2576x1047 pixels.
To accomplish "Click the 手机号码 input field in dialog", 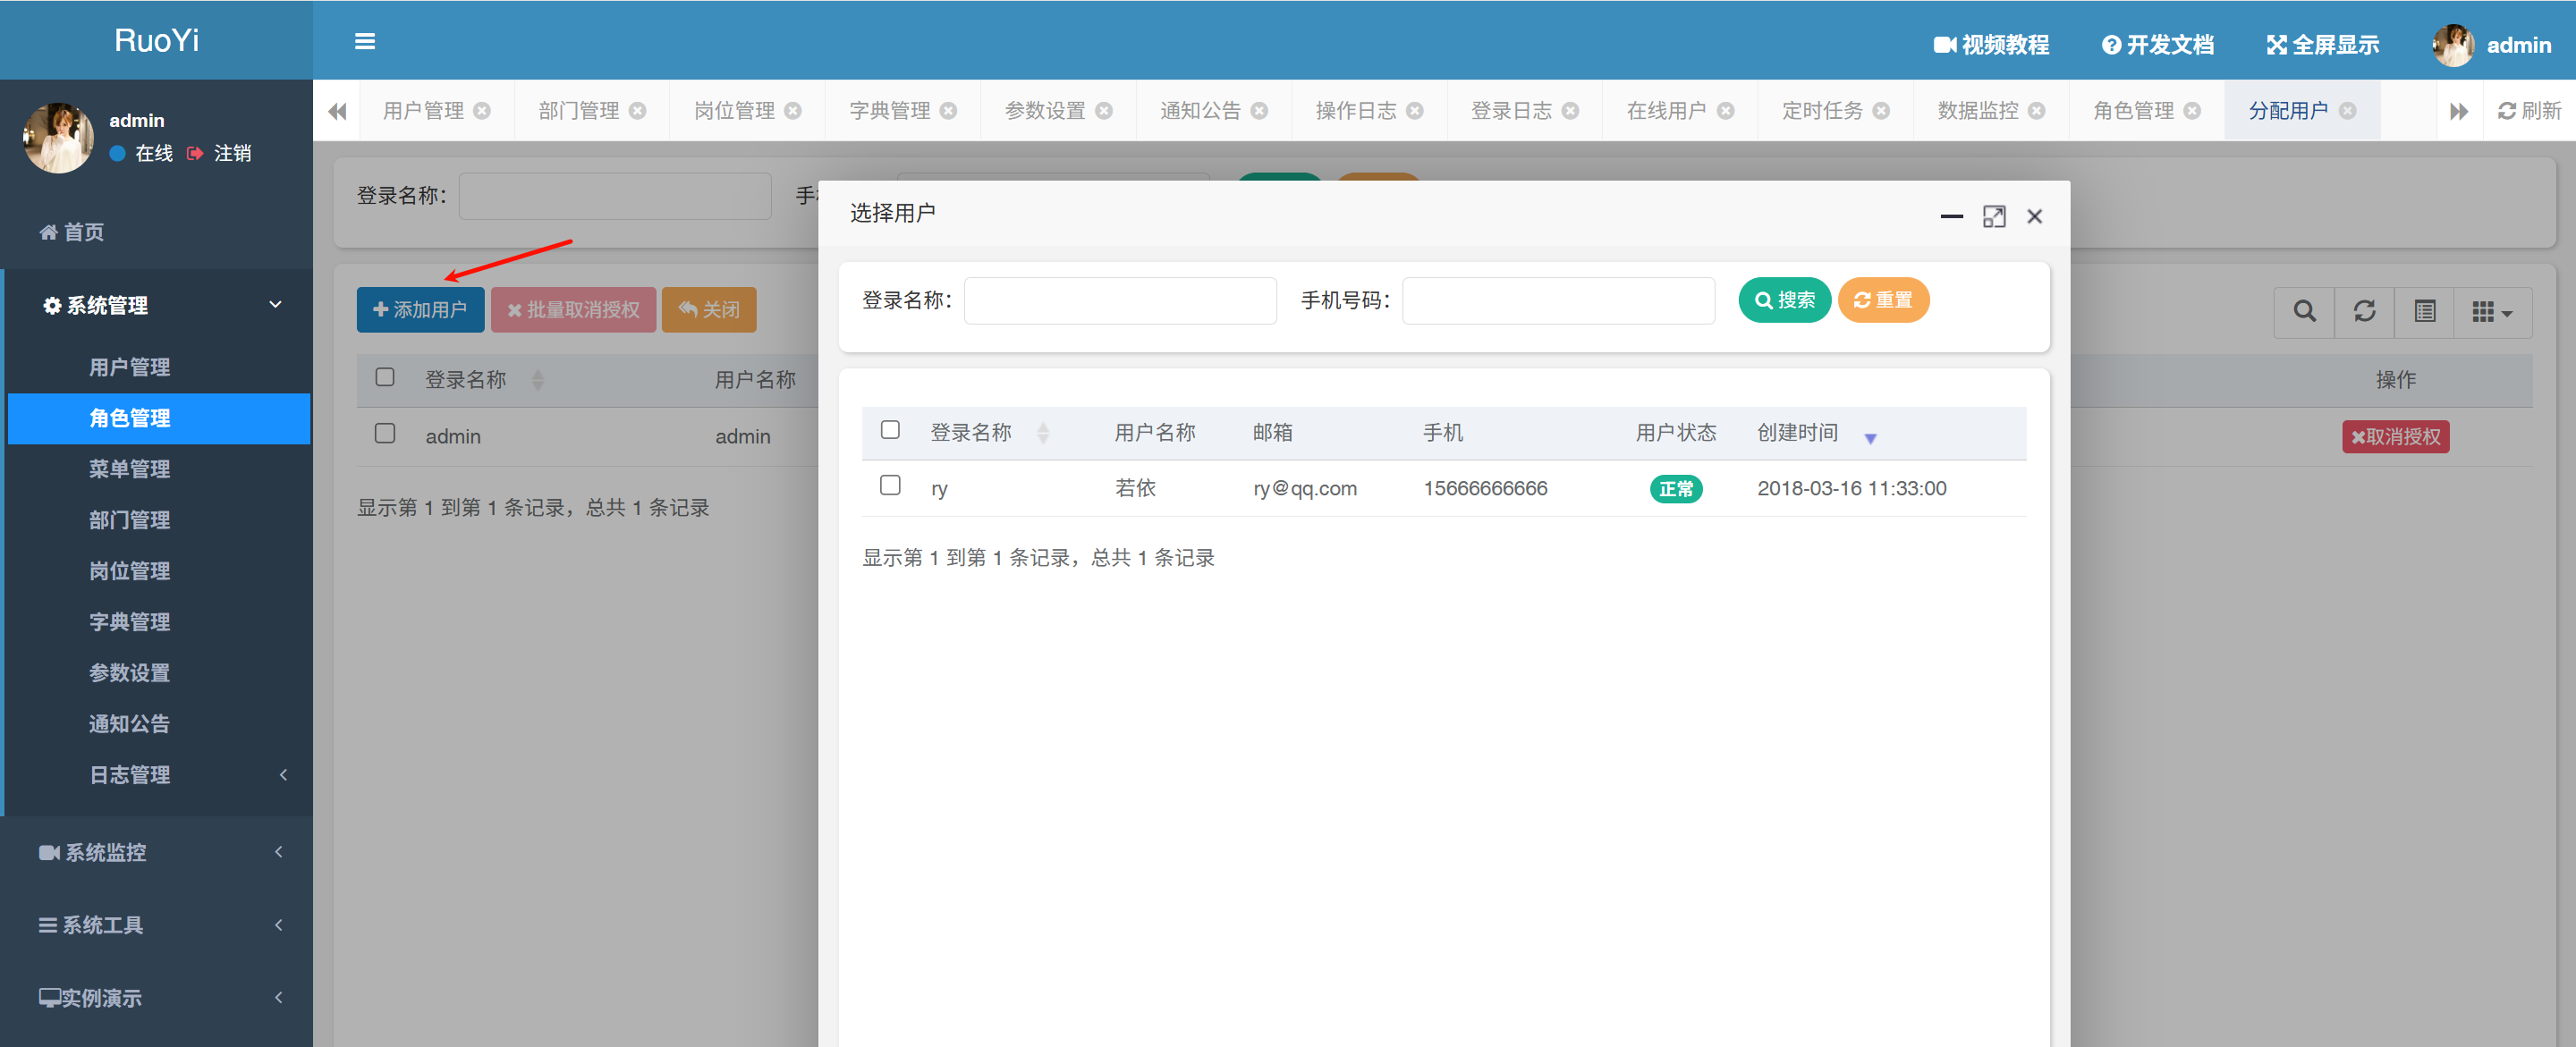I will point(1558,301).
